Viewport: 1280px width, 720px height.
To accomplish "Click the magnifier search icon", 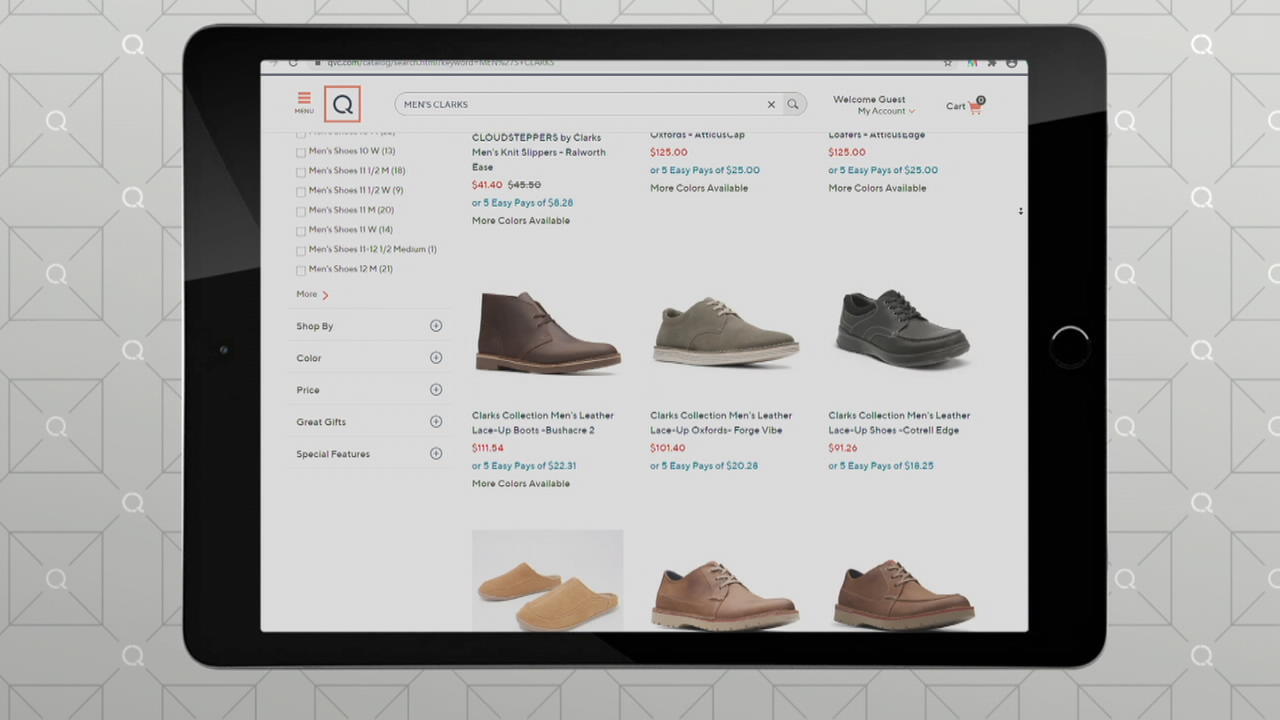I will tap(793, 104).
